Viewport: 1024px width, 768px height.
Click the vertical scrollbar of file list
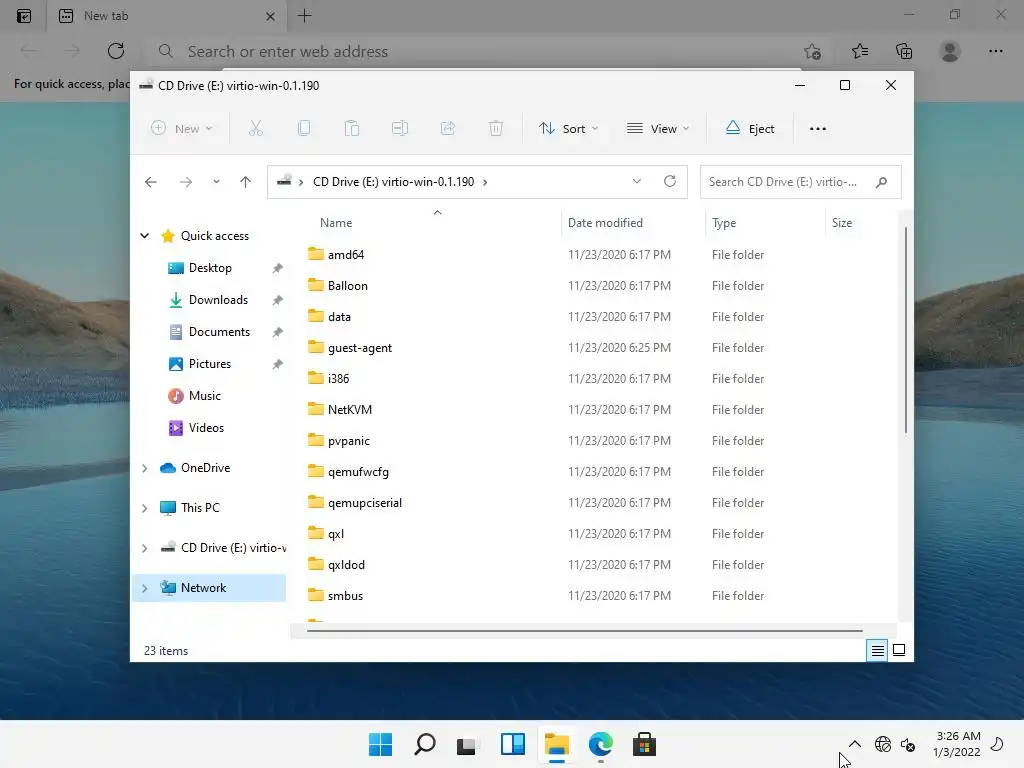click(905, 330)
